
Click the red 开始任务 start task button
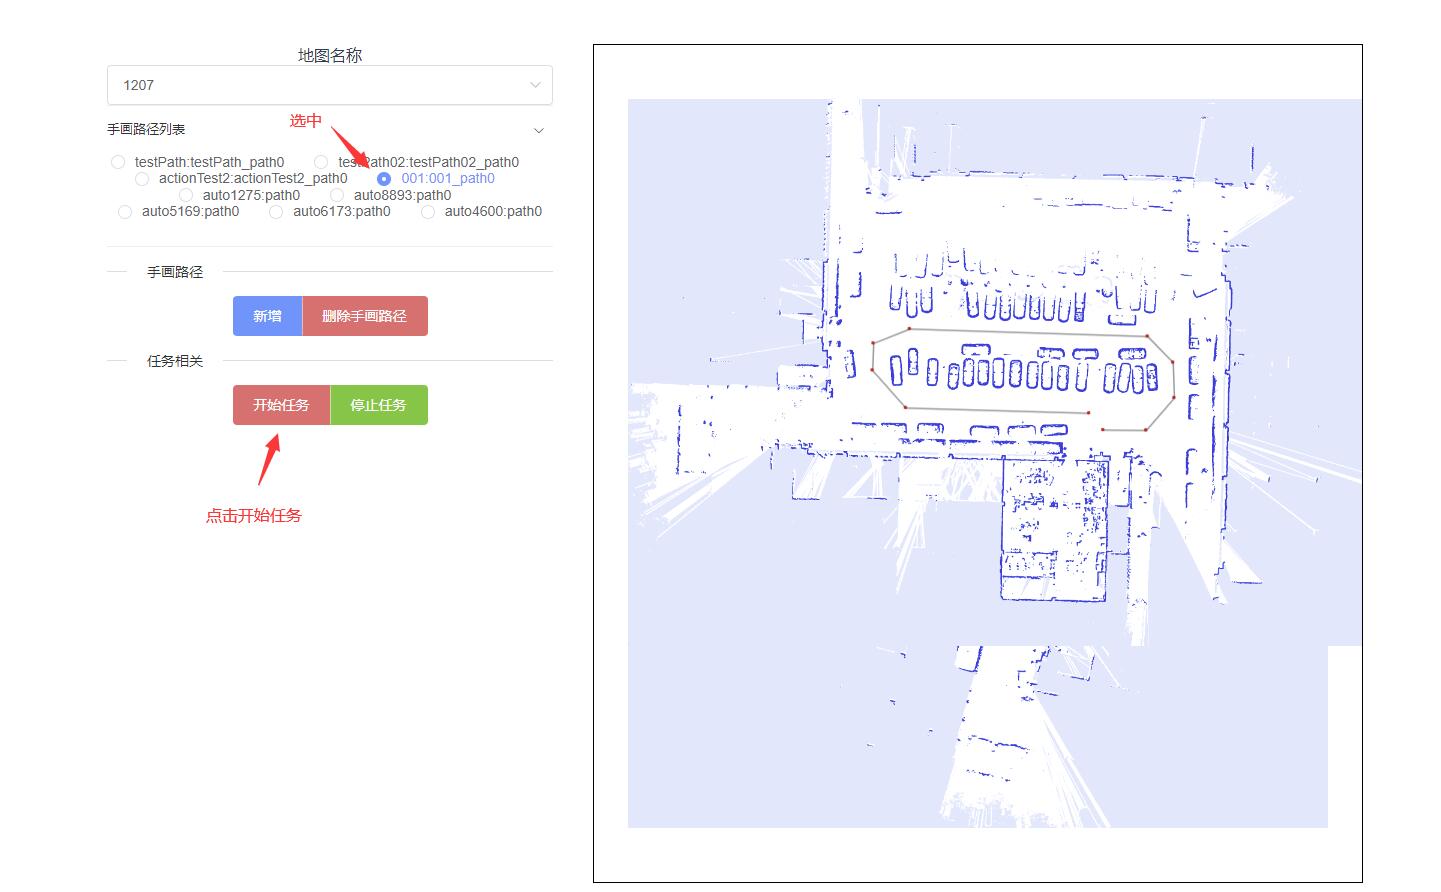(x=281, y=405)
